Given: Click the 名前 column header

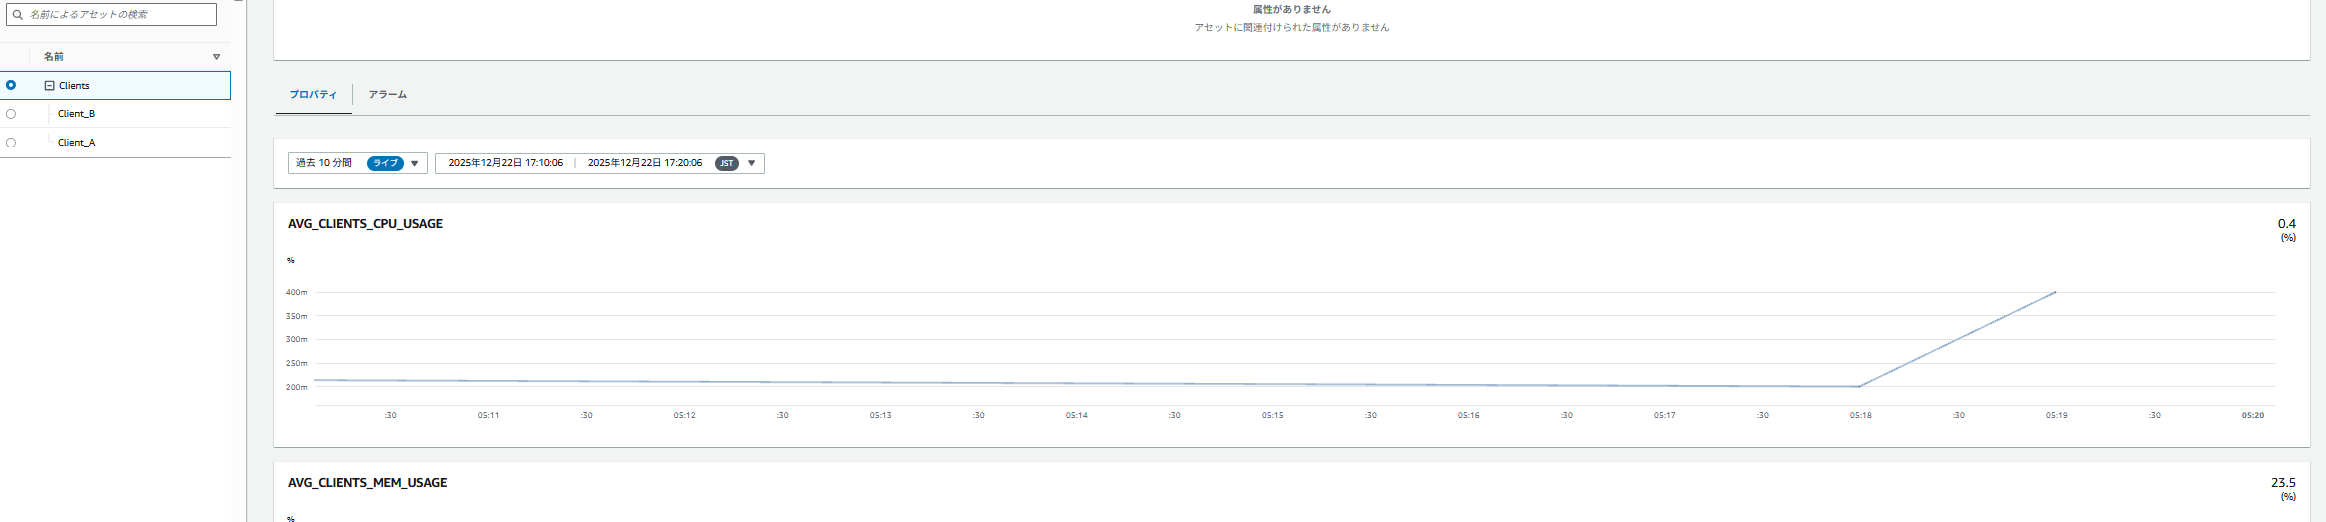Looking at the screenshot, I should 54,57.
